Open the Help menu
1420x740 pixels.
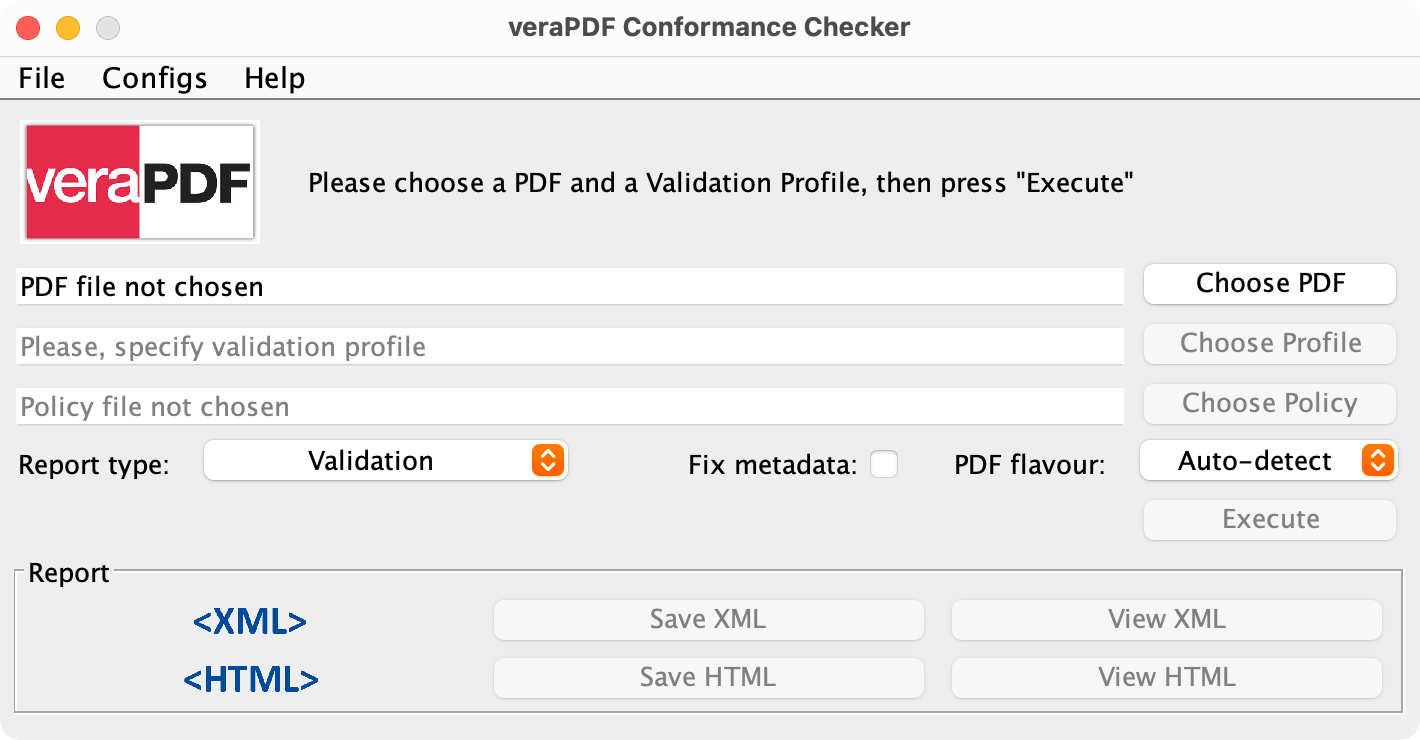tap(275, 78)
